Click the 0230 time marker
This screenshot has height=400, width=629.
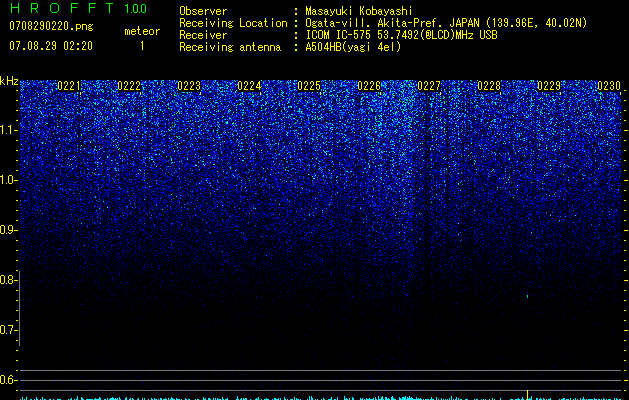coord(609,86)
